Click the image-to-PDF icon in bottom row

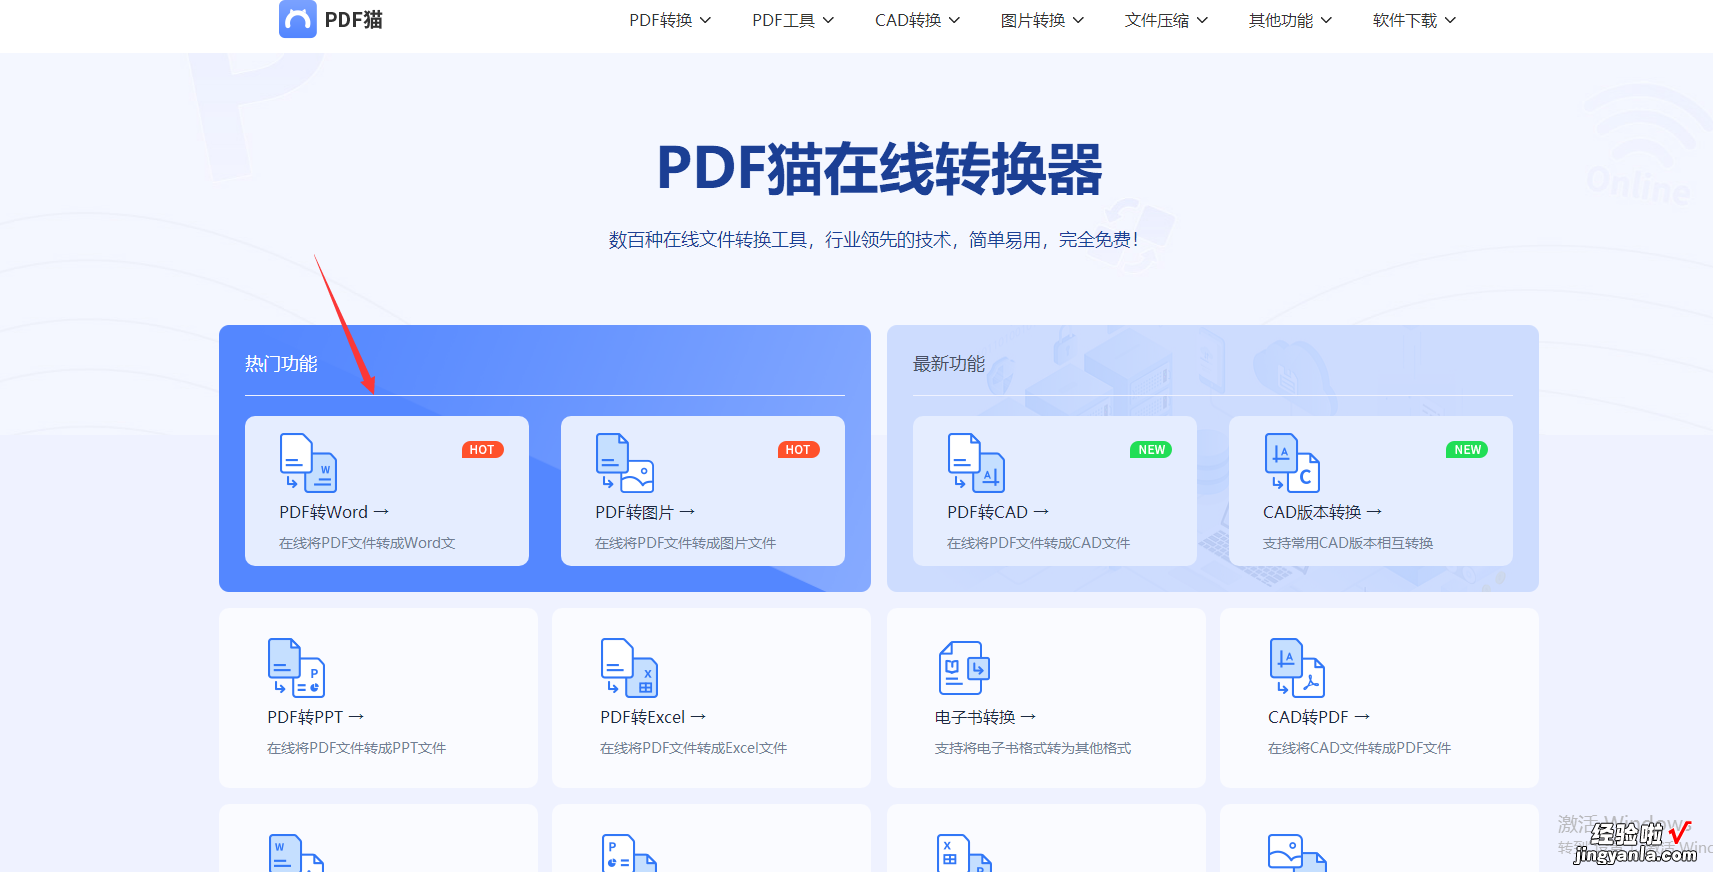pos(1297,853)
